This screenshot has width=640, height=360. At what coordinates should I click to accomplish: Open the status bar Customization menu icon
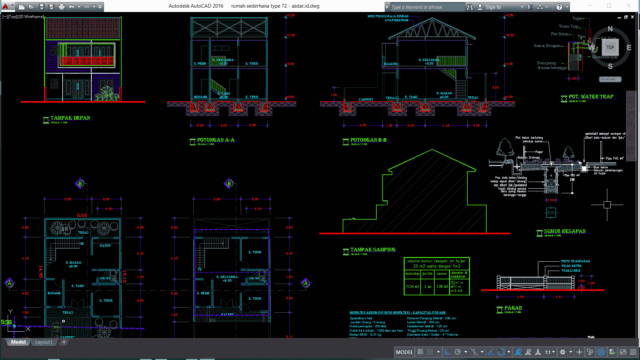pyautogui.click(x=633, y=352)
